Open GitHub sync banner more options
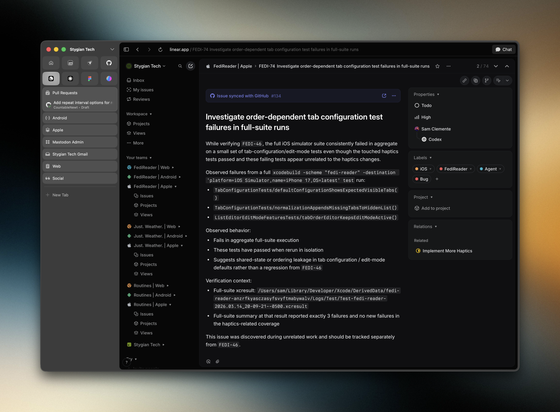The width and height of the screenshot is (560, 412). (394, 96)
